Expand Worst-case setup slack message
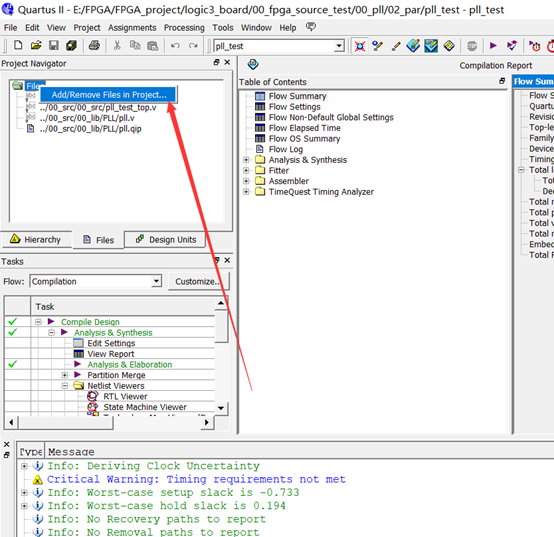This screenshot has width=554, height=537. pyautogui.click(x=24, y=492)
